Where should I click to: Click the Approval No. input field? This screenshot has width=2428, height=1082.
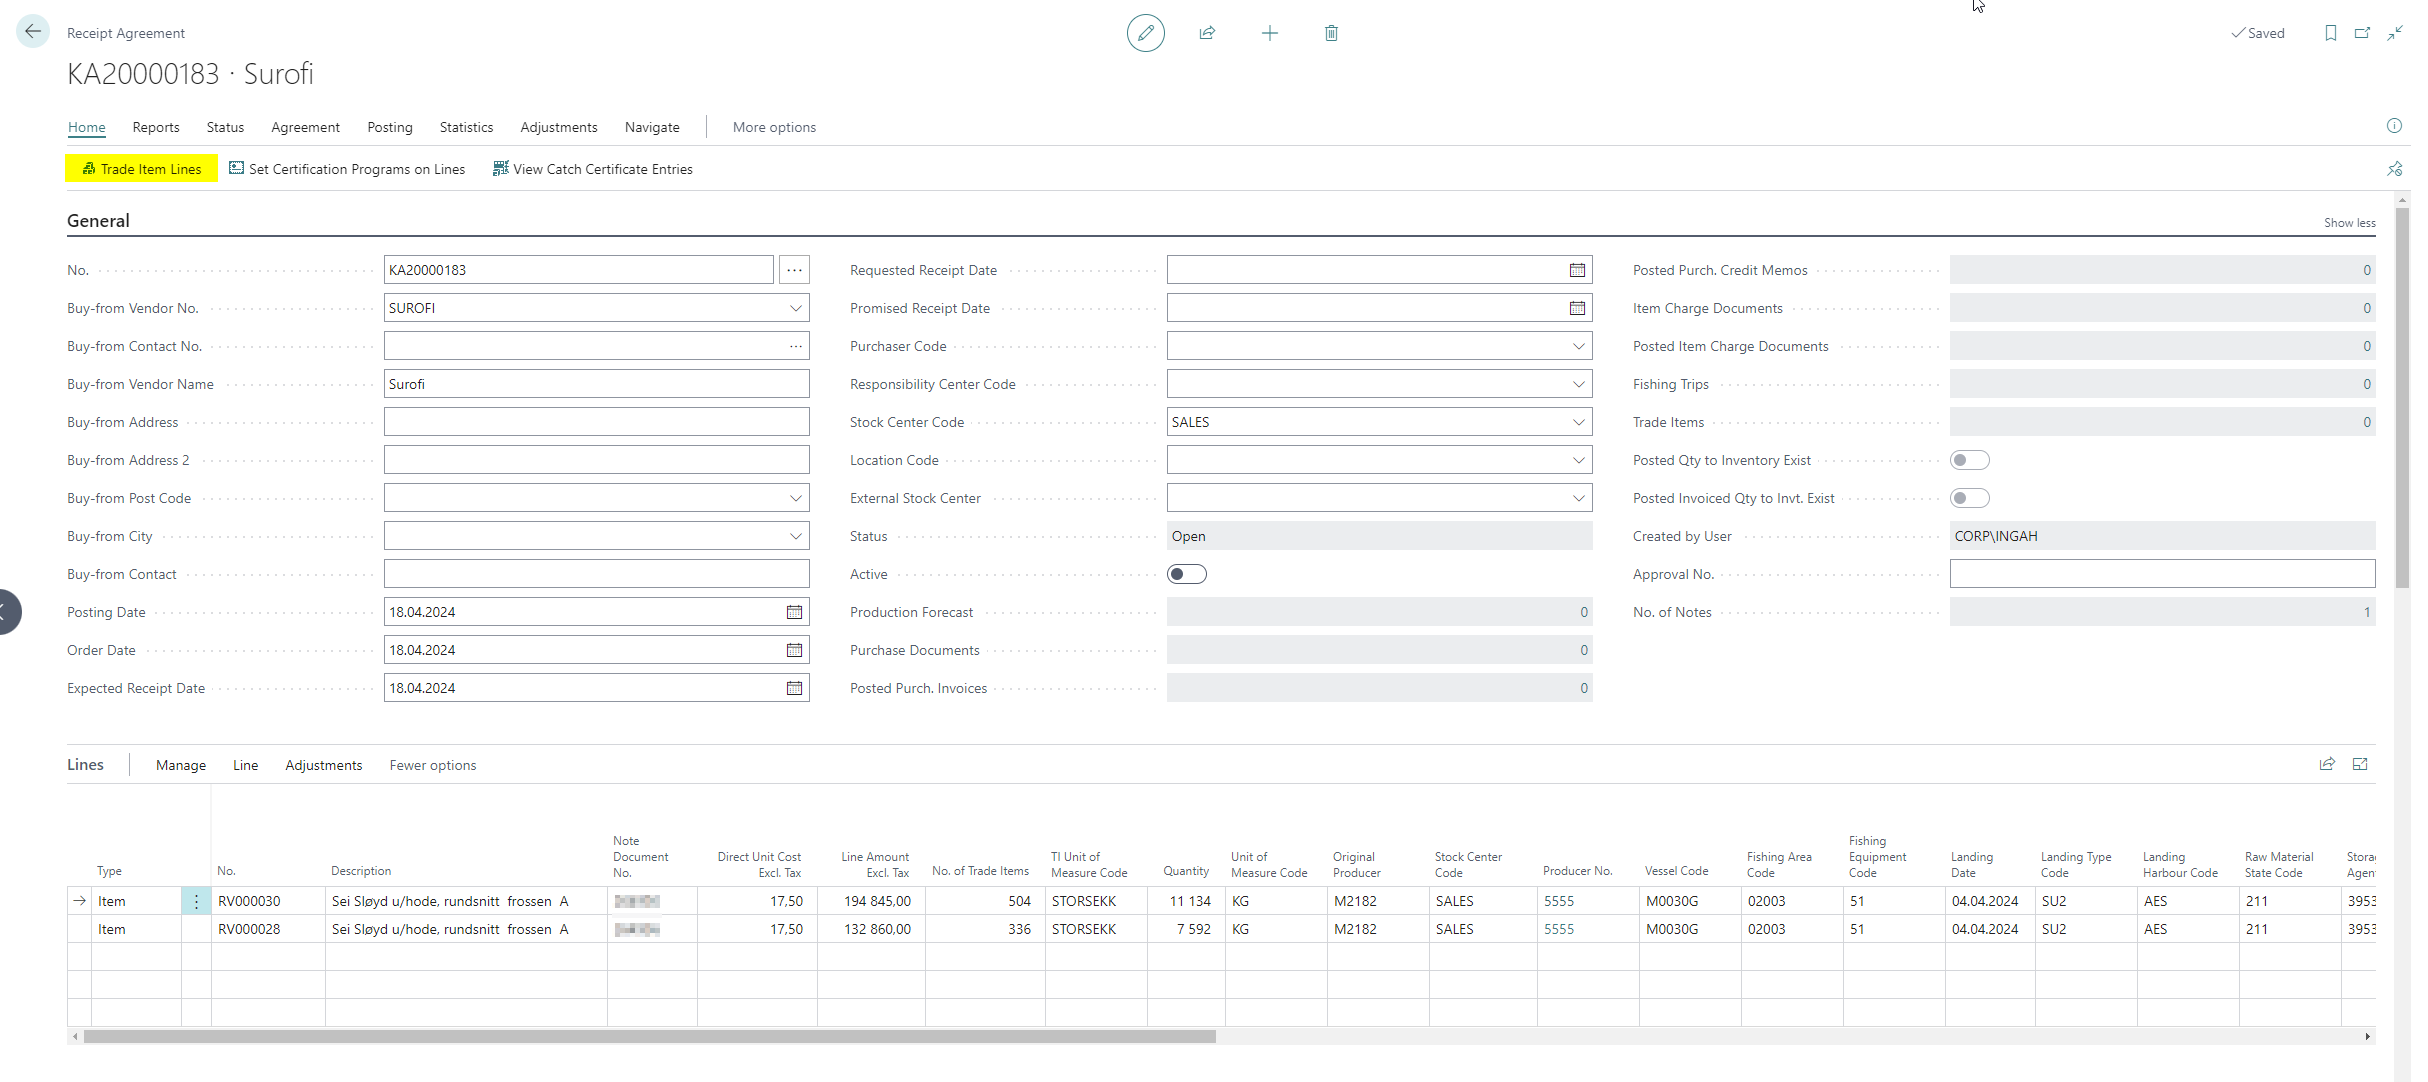[x=2161, y=574]
